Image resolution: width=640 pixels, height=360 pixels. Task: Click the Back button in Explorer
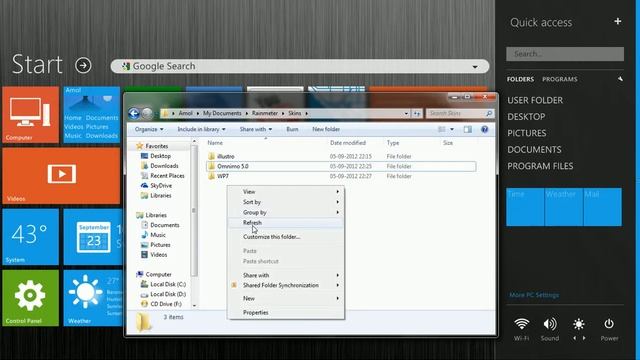[x=134, y=113]
